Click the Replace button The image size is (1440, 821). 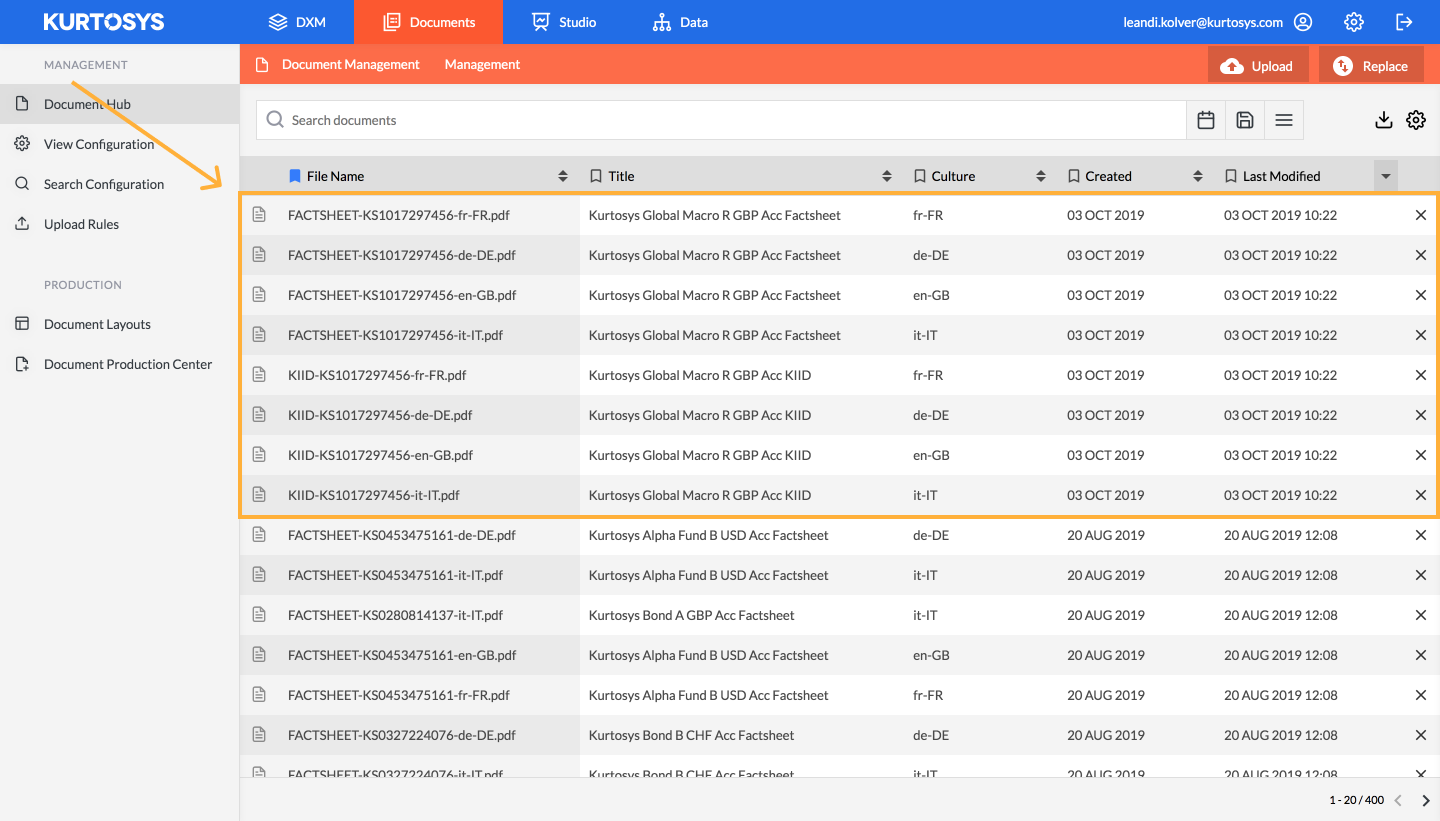[1371, 66]
